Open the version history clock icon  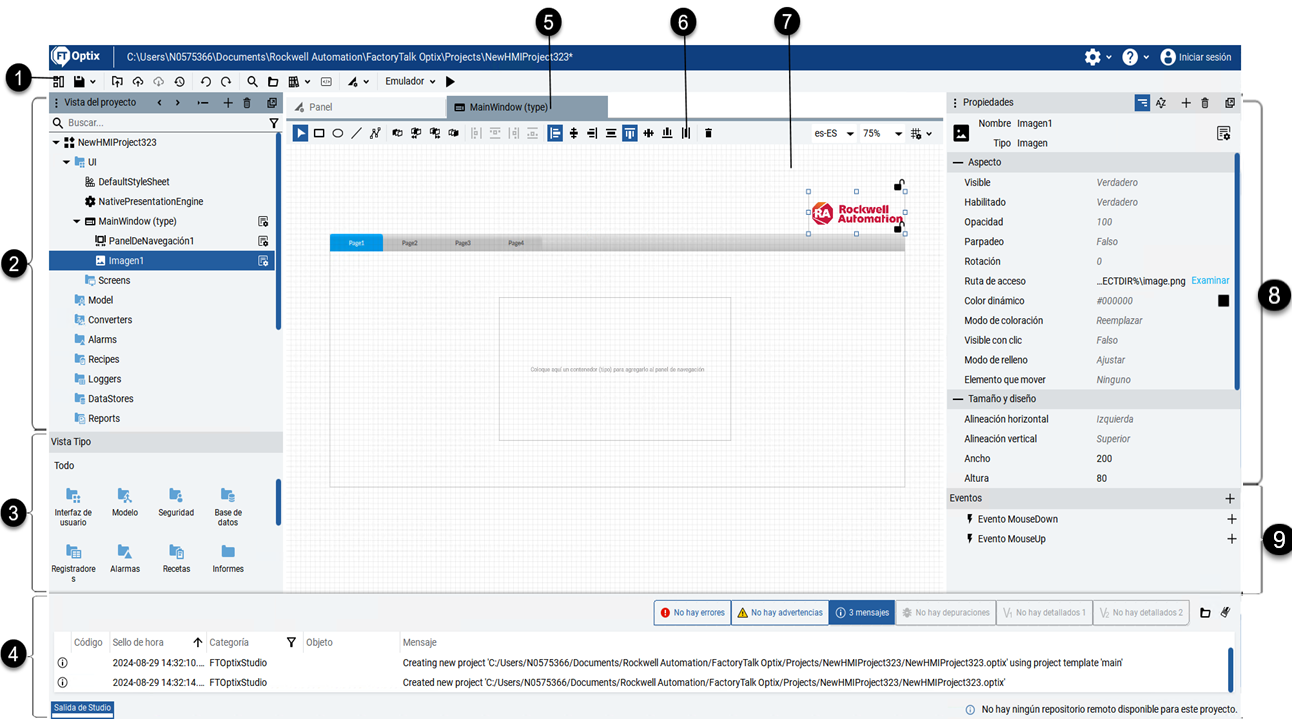pyautogui.click(x=178, y=81)
